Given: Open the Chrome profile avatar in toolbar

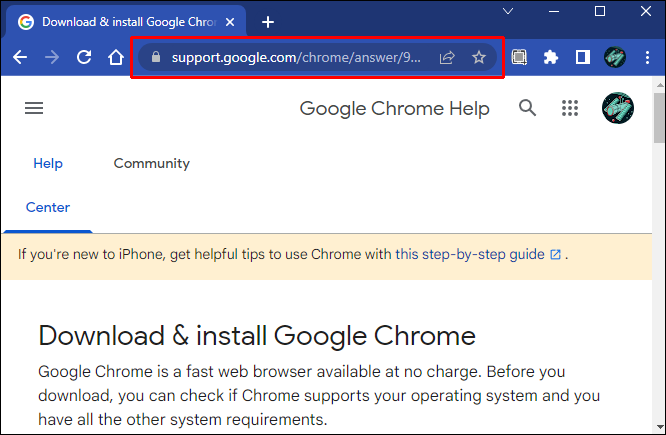Looking at the screenshot, I should (615, 57).
